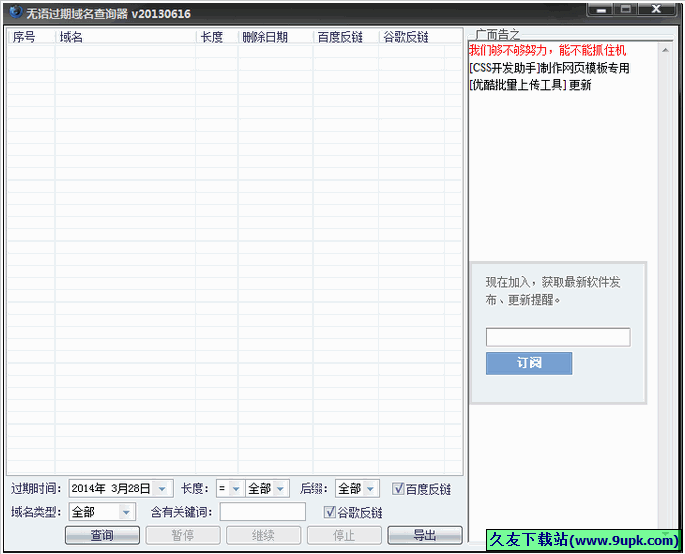Screen dimensions: 685x554
Task: Click the 导出 export button
Action: (x=425, y=535)
